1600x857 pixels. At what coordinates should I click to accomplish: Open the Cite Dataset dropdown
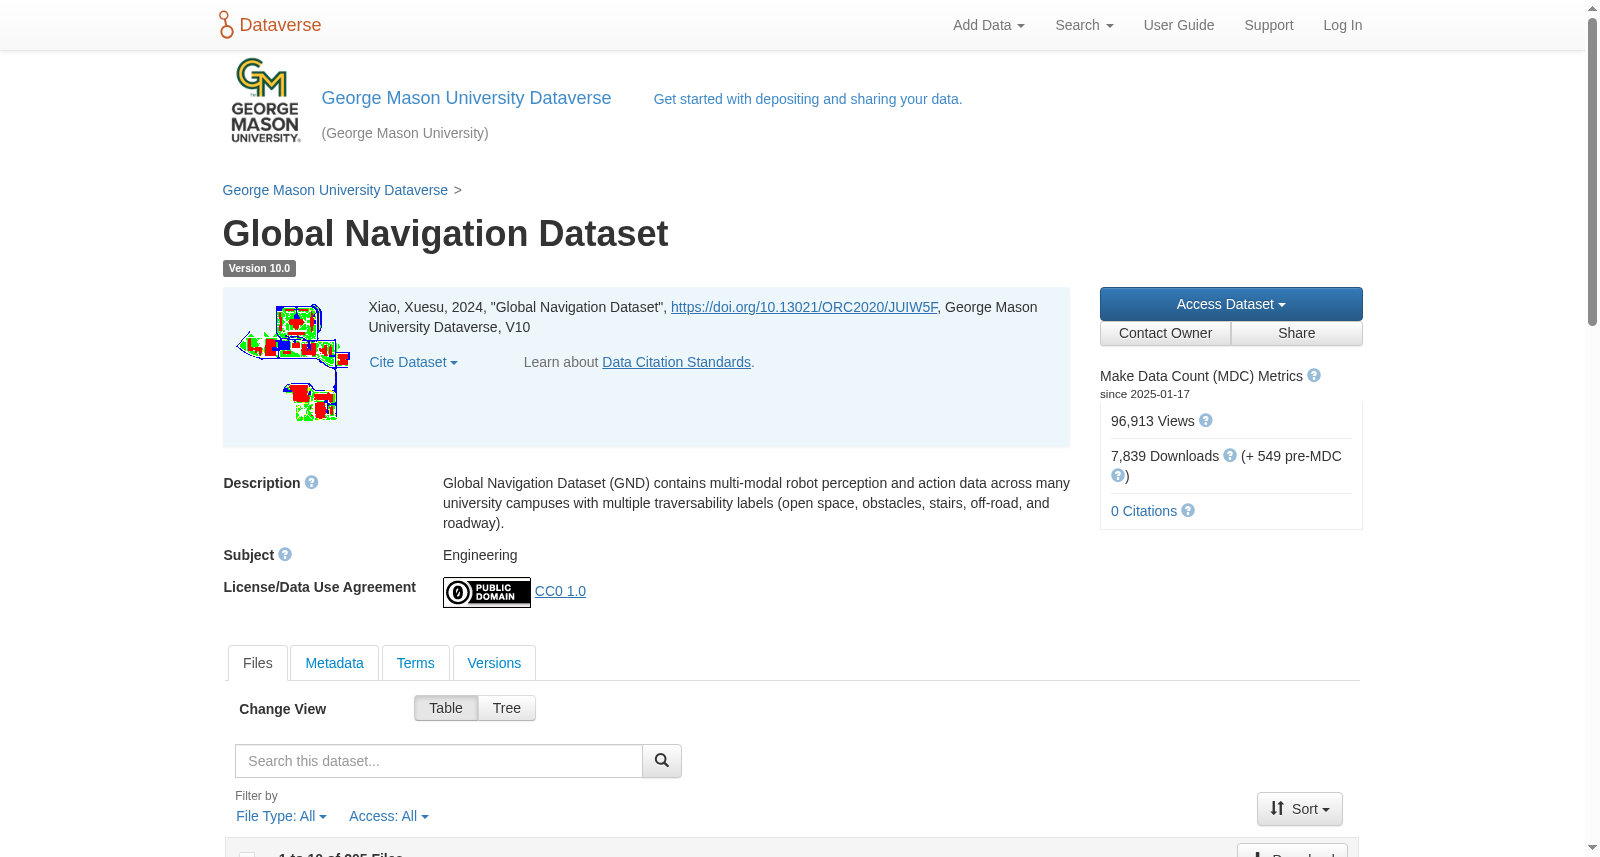tap(414, 362)
